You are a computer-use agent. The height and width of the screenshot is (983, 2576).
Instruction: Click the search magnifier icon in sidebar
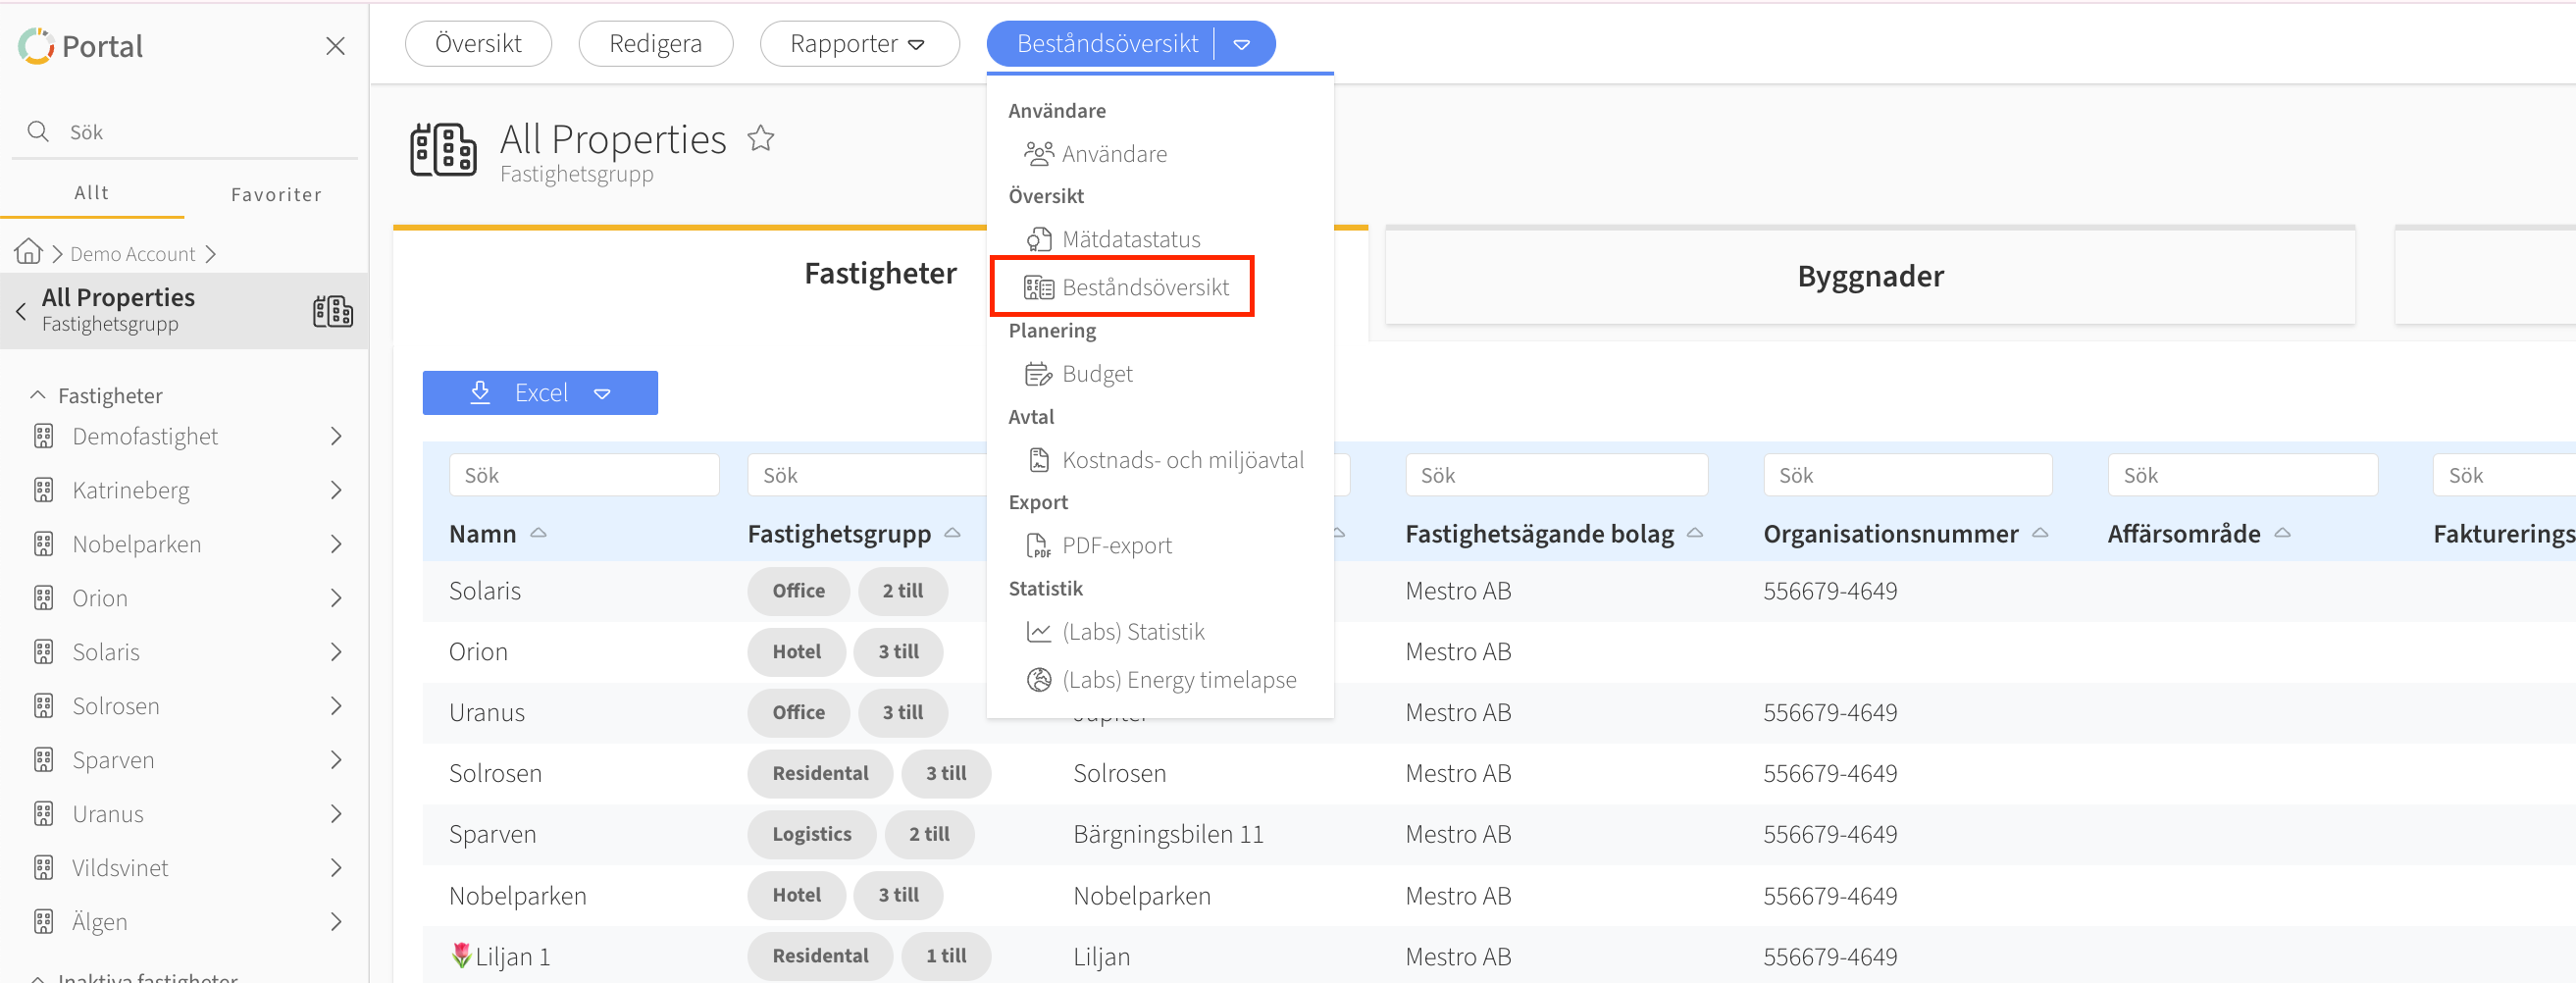coord(38,131)
